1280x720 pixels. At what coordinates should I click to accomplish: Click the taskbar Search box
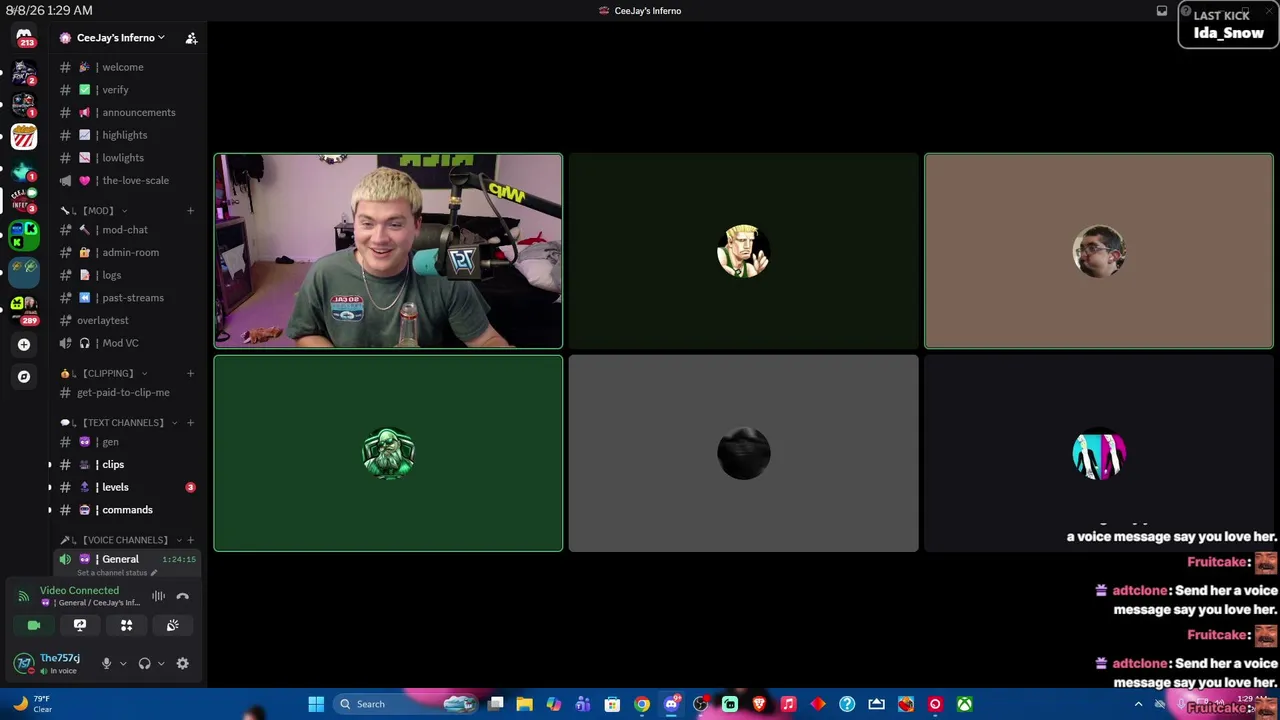click(x=404, y=704)
